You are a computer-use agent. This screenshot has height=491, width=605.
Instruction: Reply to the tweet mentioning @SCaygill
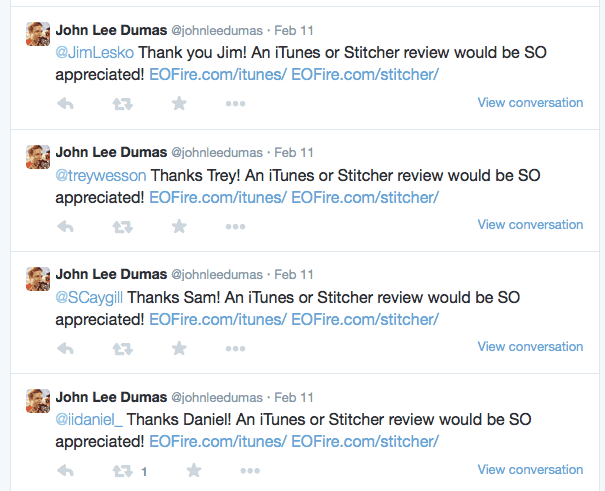click(65, 348)
